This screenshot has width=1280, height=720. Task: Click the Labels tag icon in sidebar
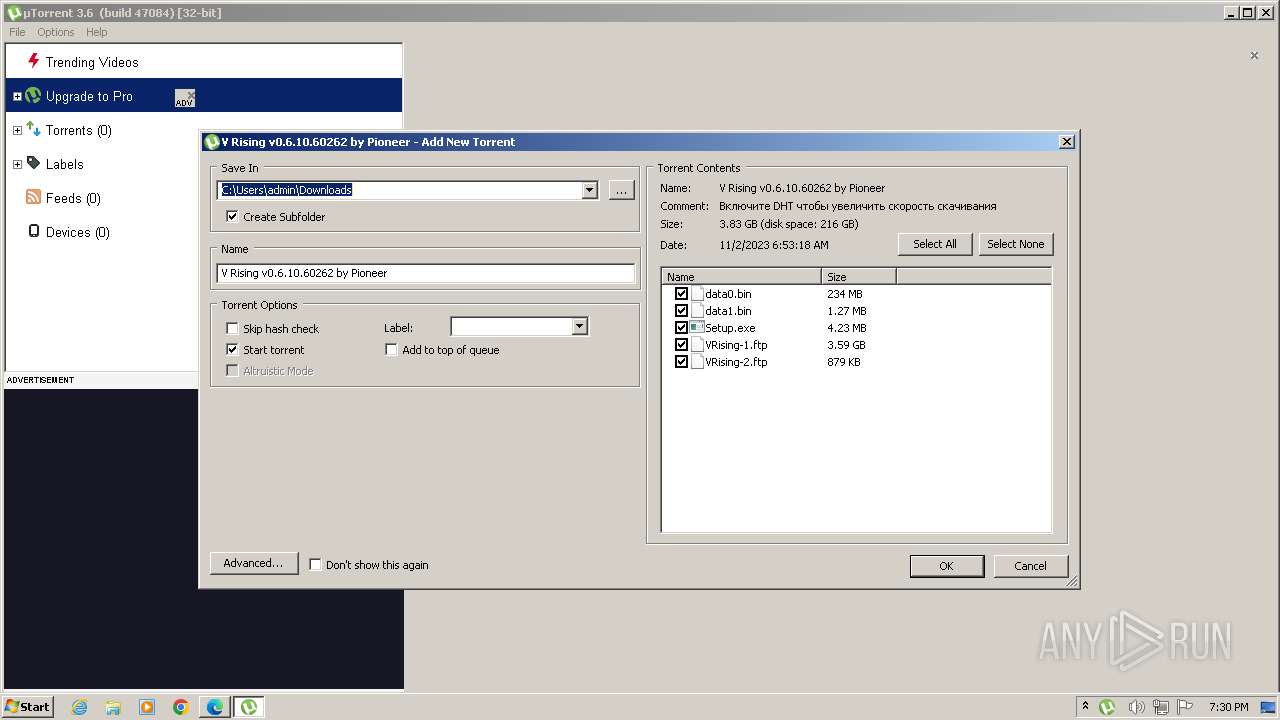[33, 163]
